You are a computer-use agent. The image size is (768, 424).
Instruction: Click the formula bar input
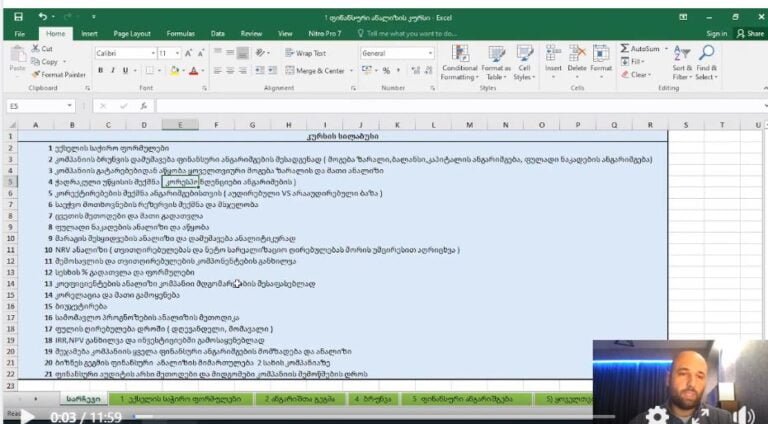(460, 106)
